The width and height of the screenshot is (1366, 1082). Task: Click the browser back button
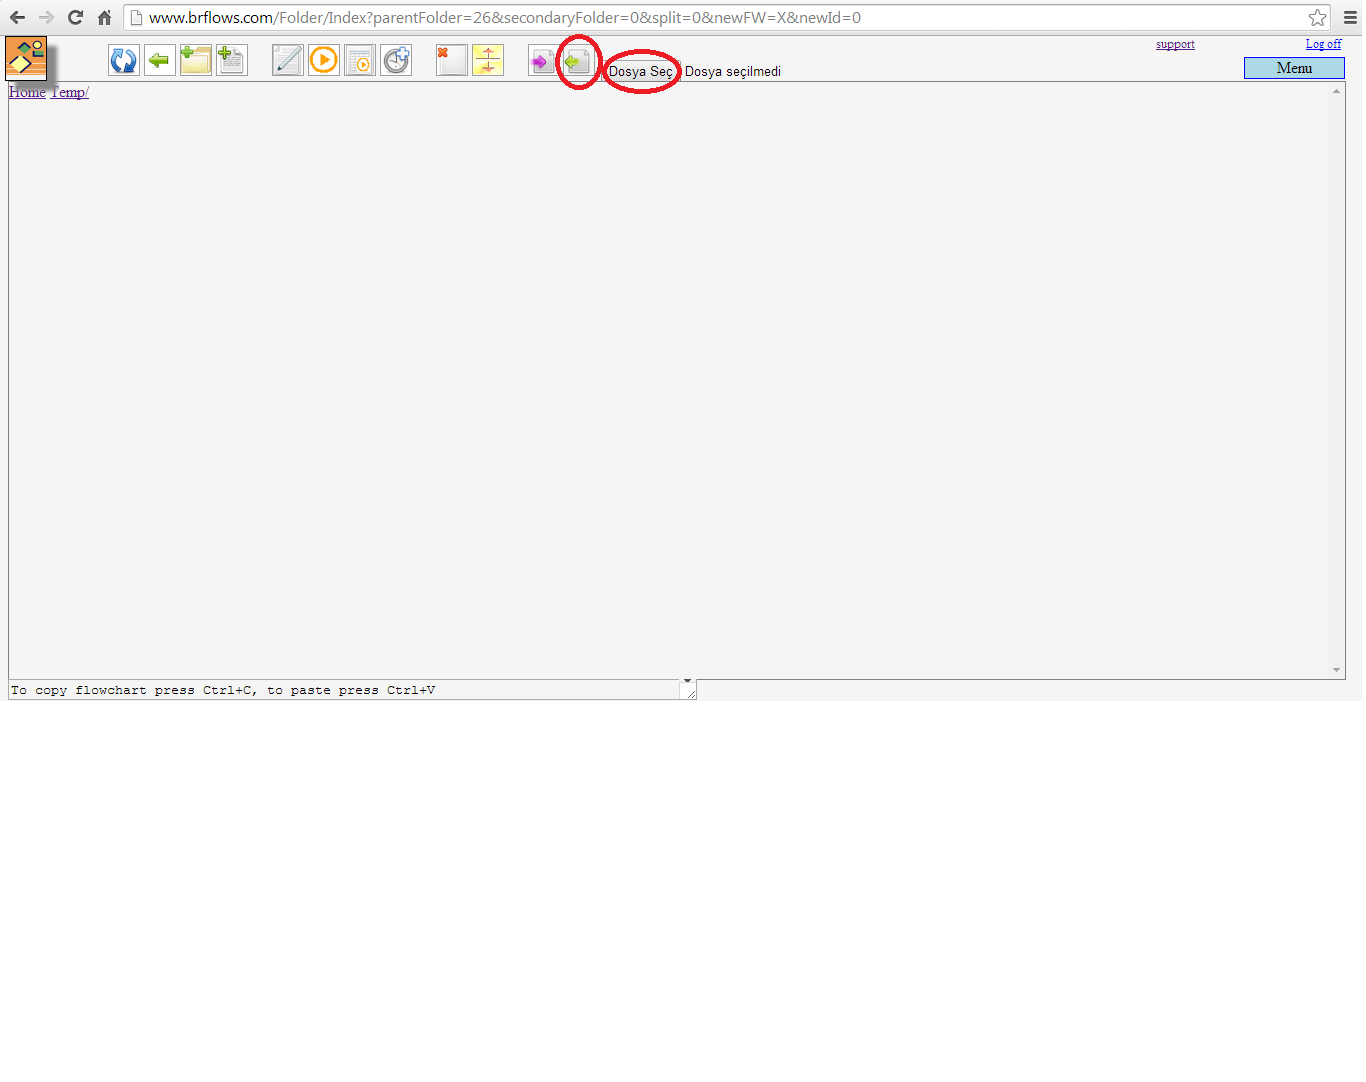[17, 17]
